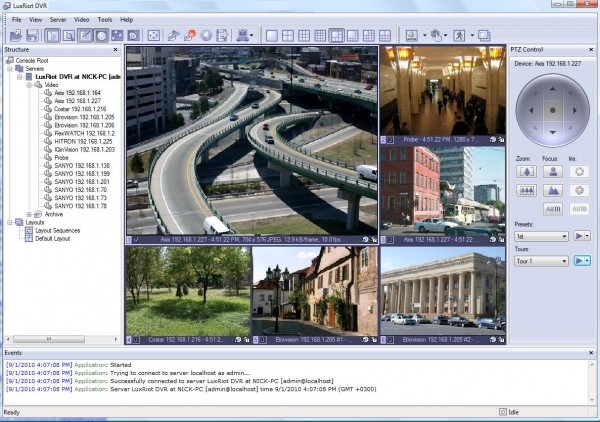Screen dimensions: 600x422
Task: Click the Zoom in button
Action: tap(526, 171)
